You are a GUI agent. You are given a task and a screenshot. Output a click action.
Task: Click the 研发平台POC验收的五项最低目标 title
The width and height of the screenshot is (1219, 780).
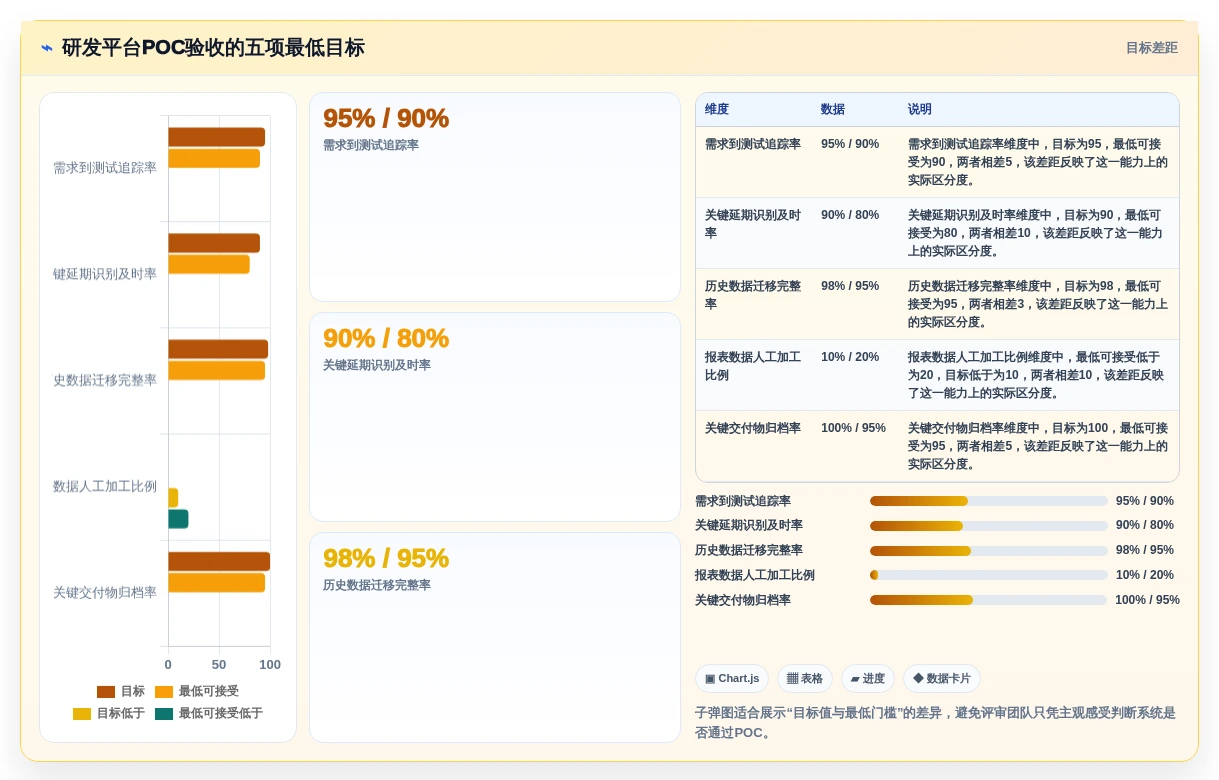(213, 48)
